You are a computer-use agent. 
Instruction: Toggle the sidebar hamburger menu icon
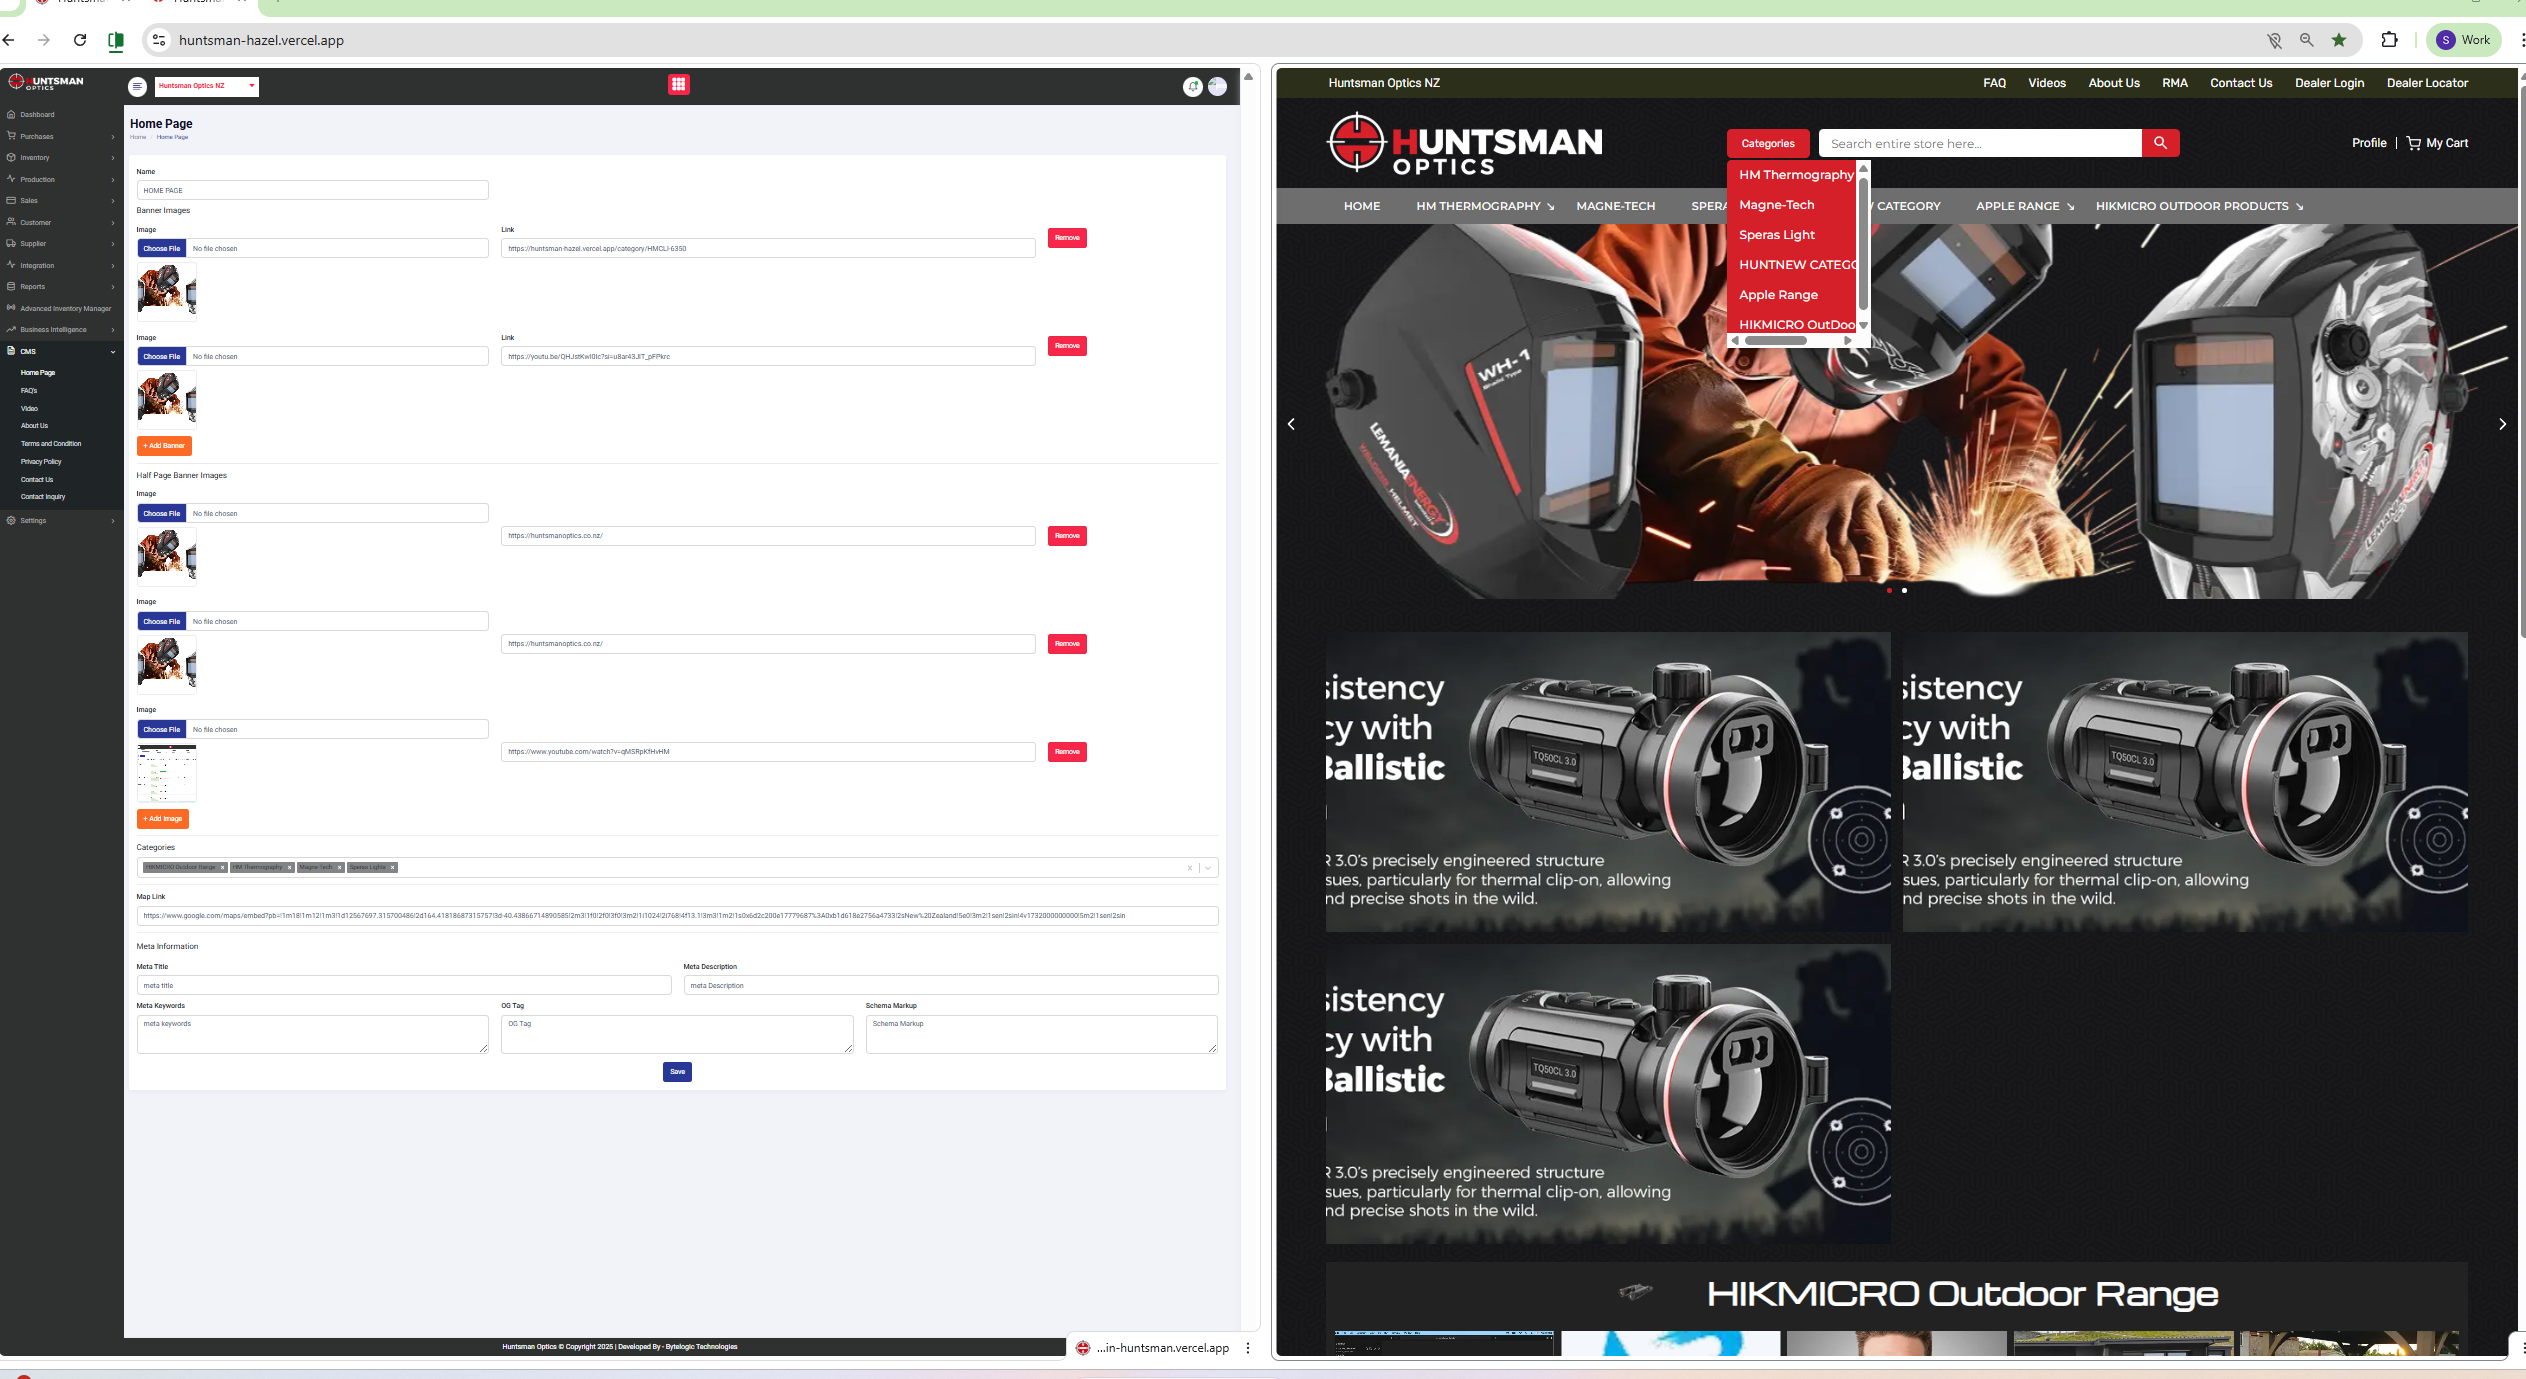click(138, 87)
